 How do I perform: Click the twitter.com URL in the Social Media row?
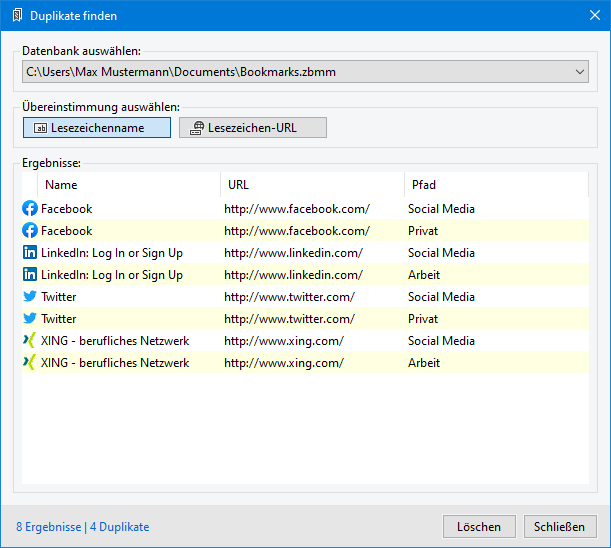point(290,297)
